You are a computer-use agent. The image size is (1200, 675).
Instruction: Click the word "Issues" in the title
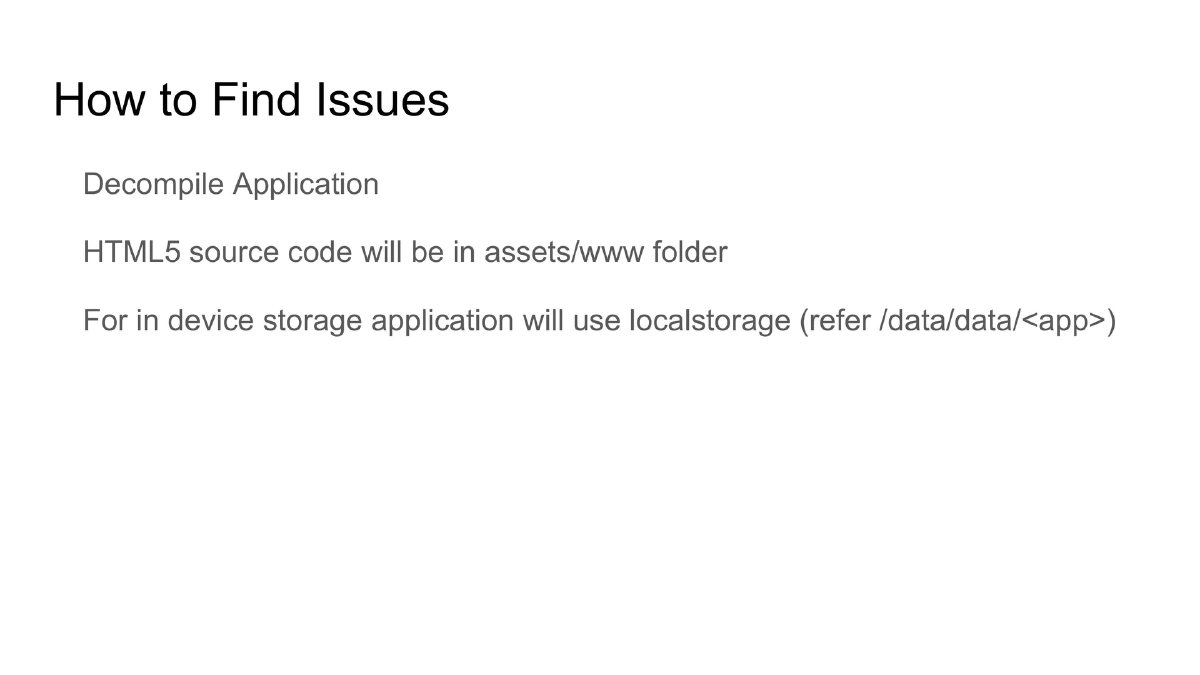pos(383,100)
